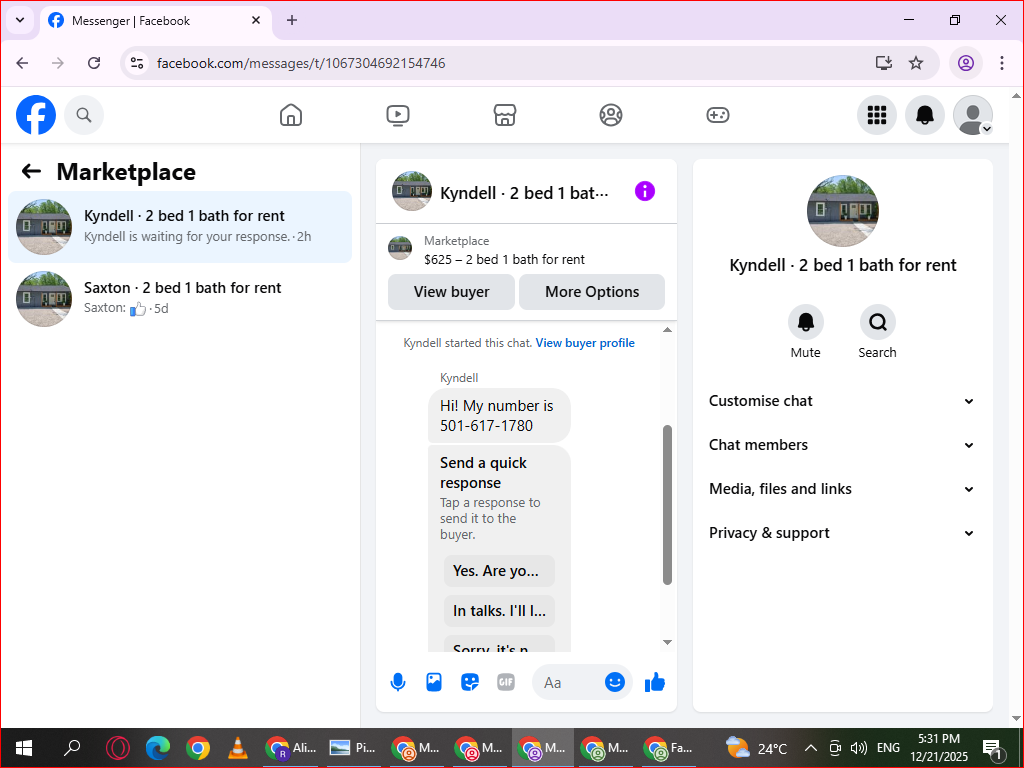Click the browser back button
The image size is (1024, 768).
point(22,63)
